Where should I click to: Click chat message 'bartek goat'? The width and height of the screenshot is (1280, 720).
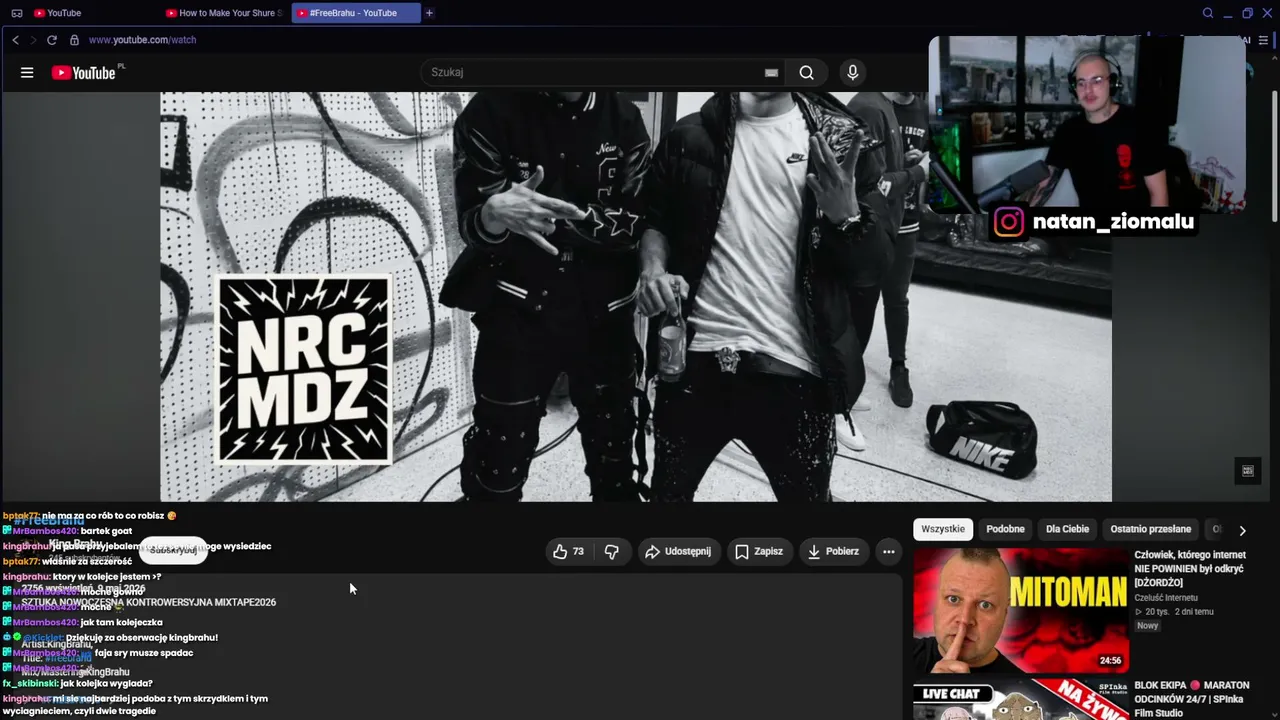click(x=106, y=531)
